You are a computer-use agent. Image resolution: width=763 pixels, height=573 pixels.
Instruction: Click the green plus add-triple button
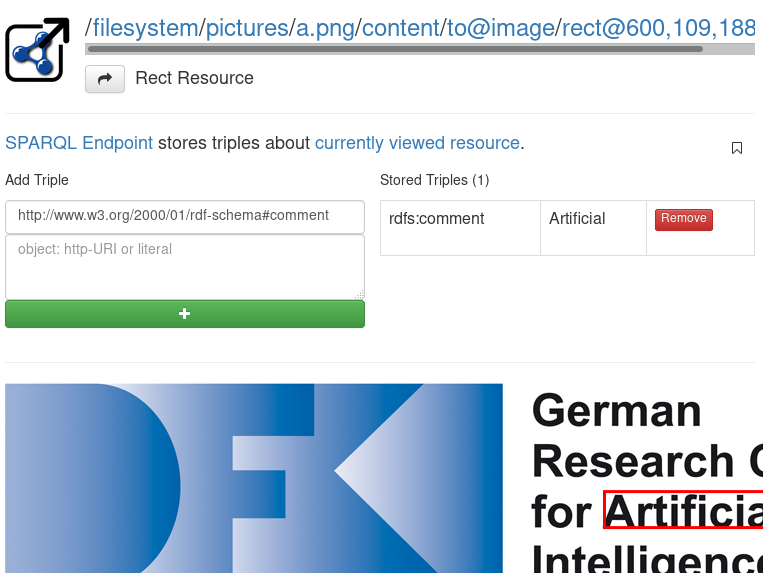[185, 314]
